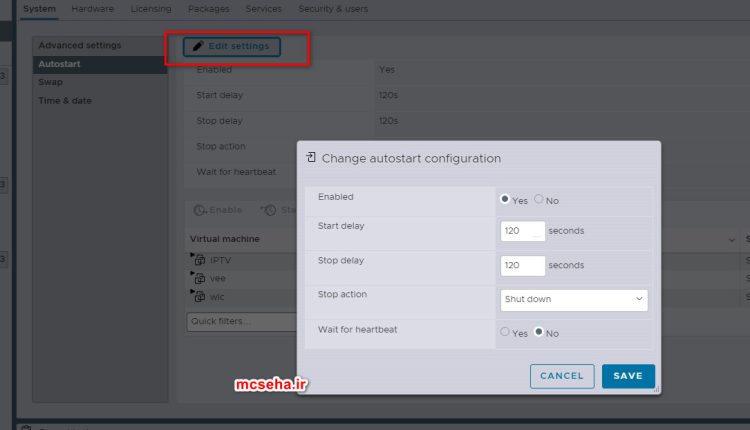Open the Stop action dropdown
Screen dimensions: 750x430
point(573,299)
